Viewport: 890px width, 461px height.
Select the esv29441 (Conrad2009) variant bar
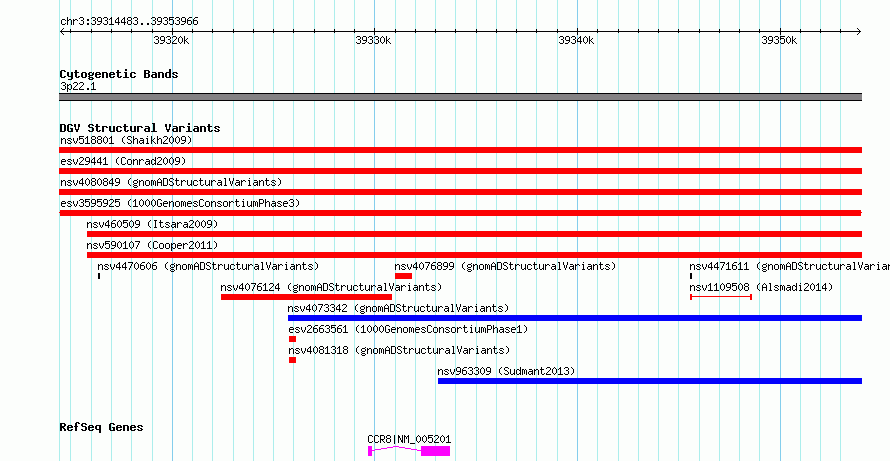point(460,171)
